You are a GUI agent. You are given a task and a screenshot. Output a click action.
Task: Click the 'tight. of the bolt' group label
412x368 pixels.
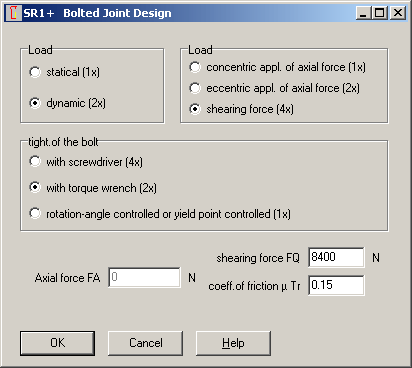pos(63,142)
